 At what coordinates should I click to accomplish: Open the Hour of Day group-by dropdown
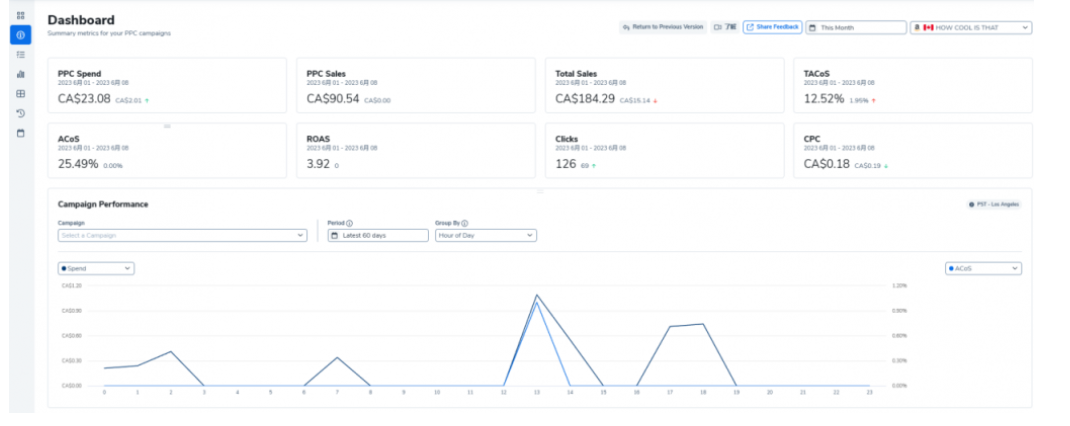tap(485, 235)
